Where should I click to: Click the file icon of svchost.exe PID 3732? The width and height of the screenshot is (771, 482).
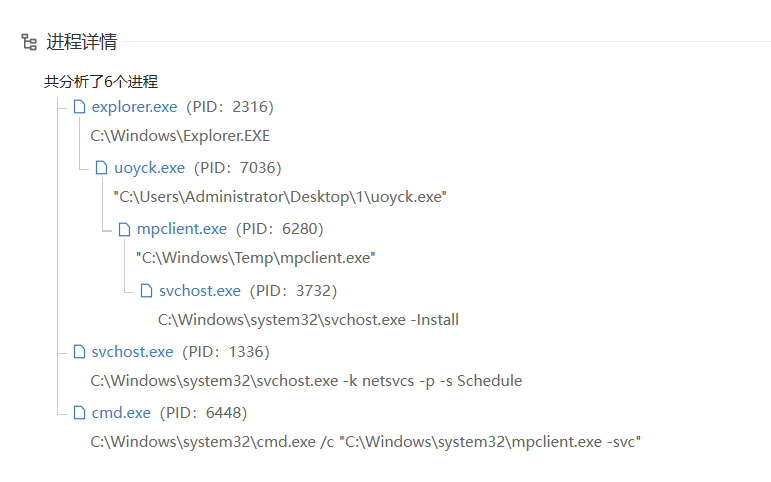tap(146, 291)
